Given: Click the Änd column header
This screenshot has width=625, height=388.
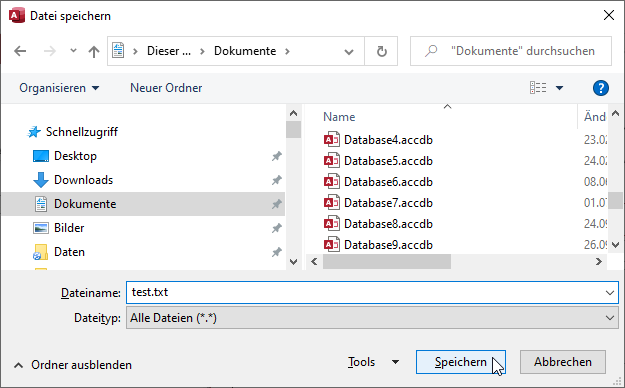Looking at the screenshot, I should 595,117.
